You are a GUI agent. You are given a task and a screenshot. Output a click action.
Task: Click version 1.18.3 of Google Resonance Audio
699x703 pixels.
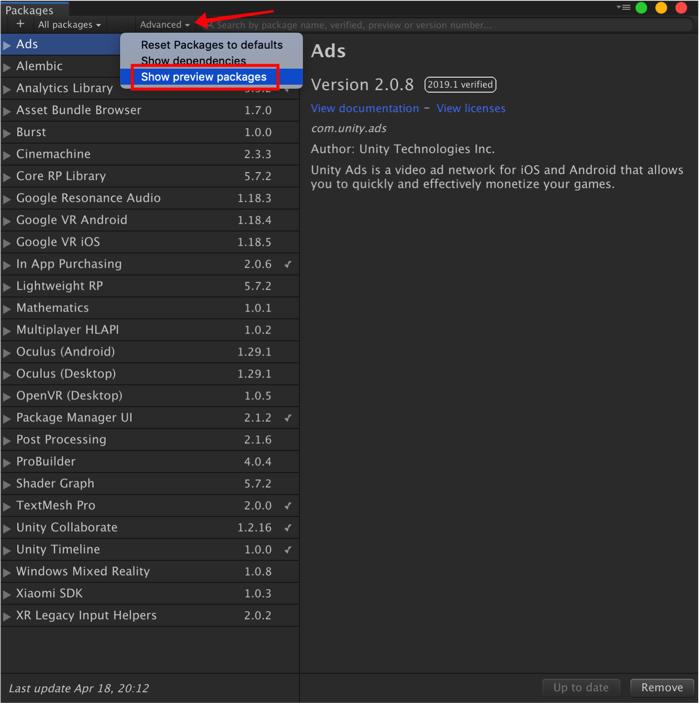(x=254, y=198)
